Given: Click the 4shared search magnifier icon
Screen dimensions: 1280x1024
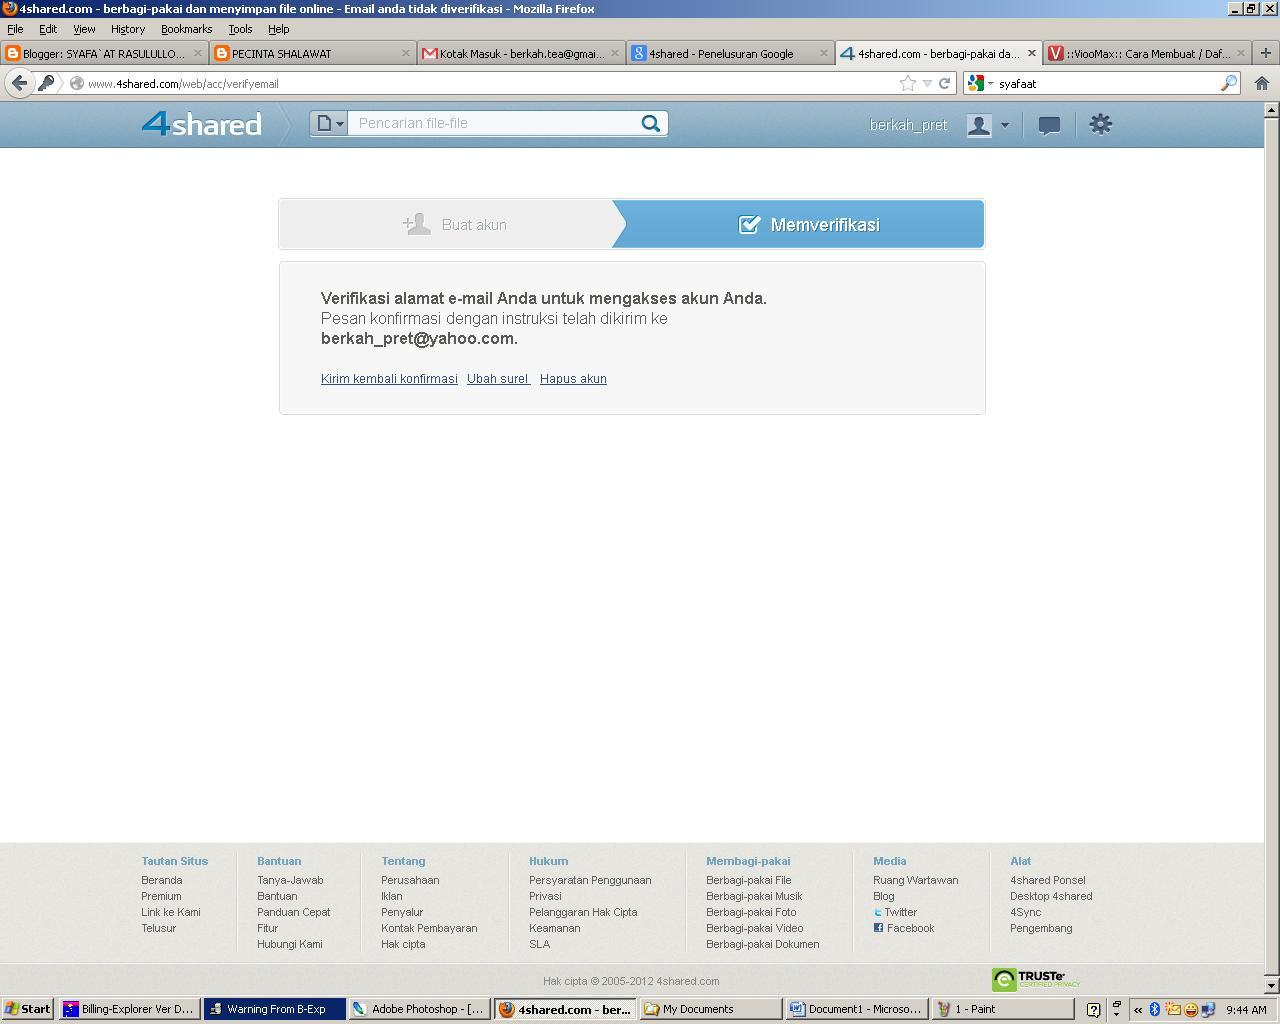Looking at the screenshot, I should (651, 123).
